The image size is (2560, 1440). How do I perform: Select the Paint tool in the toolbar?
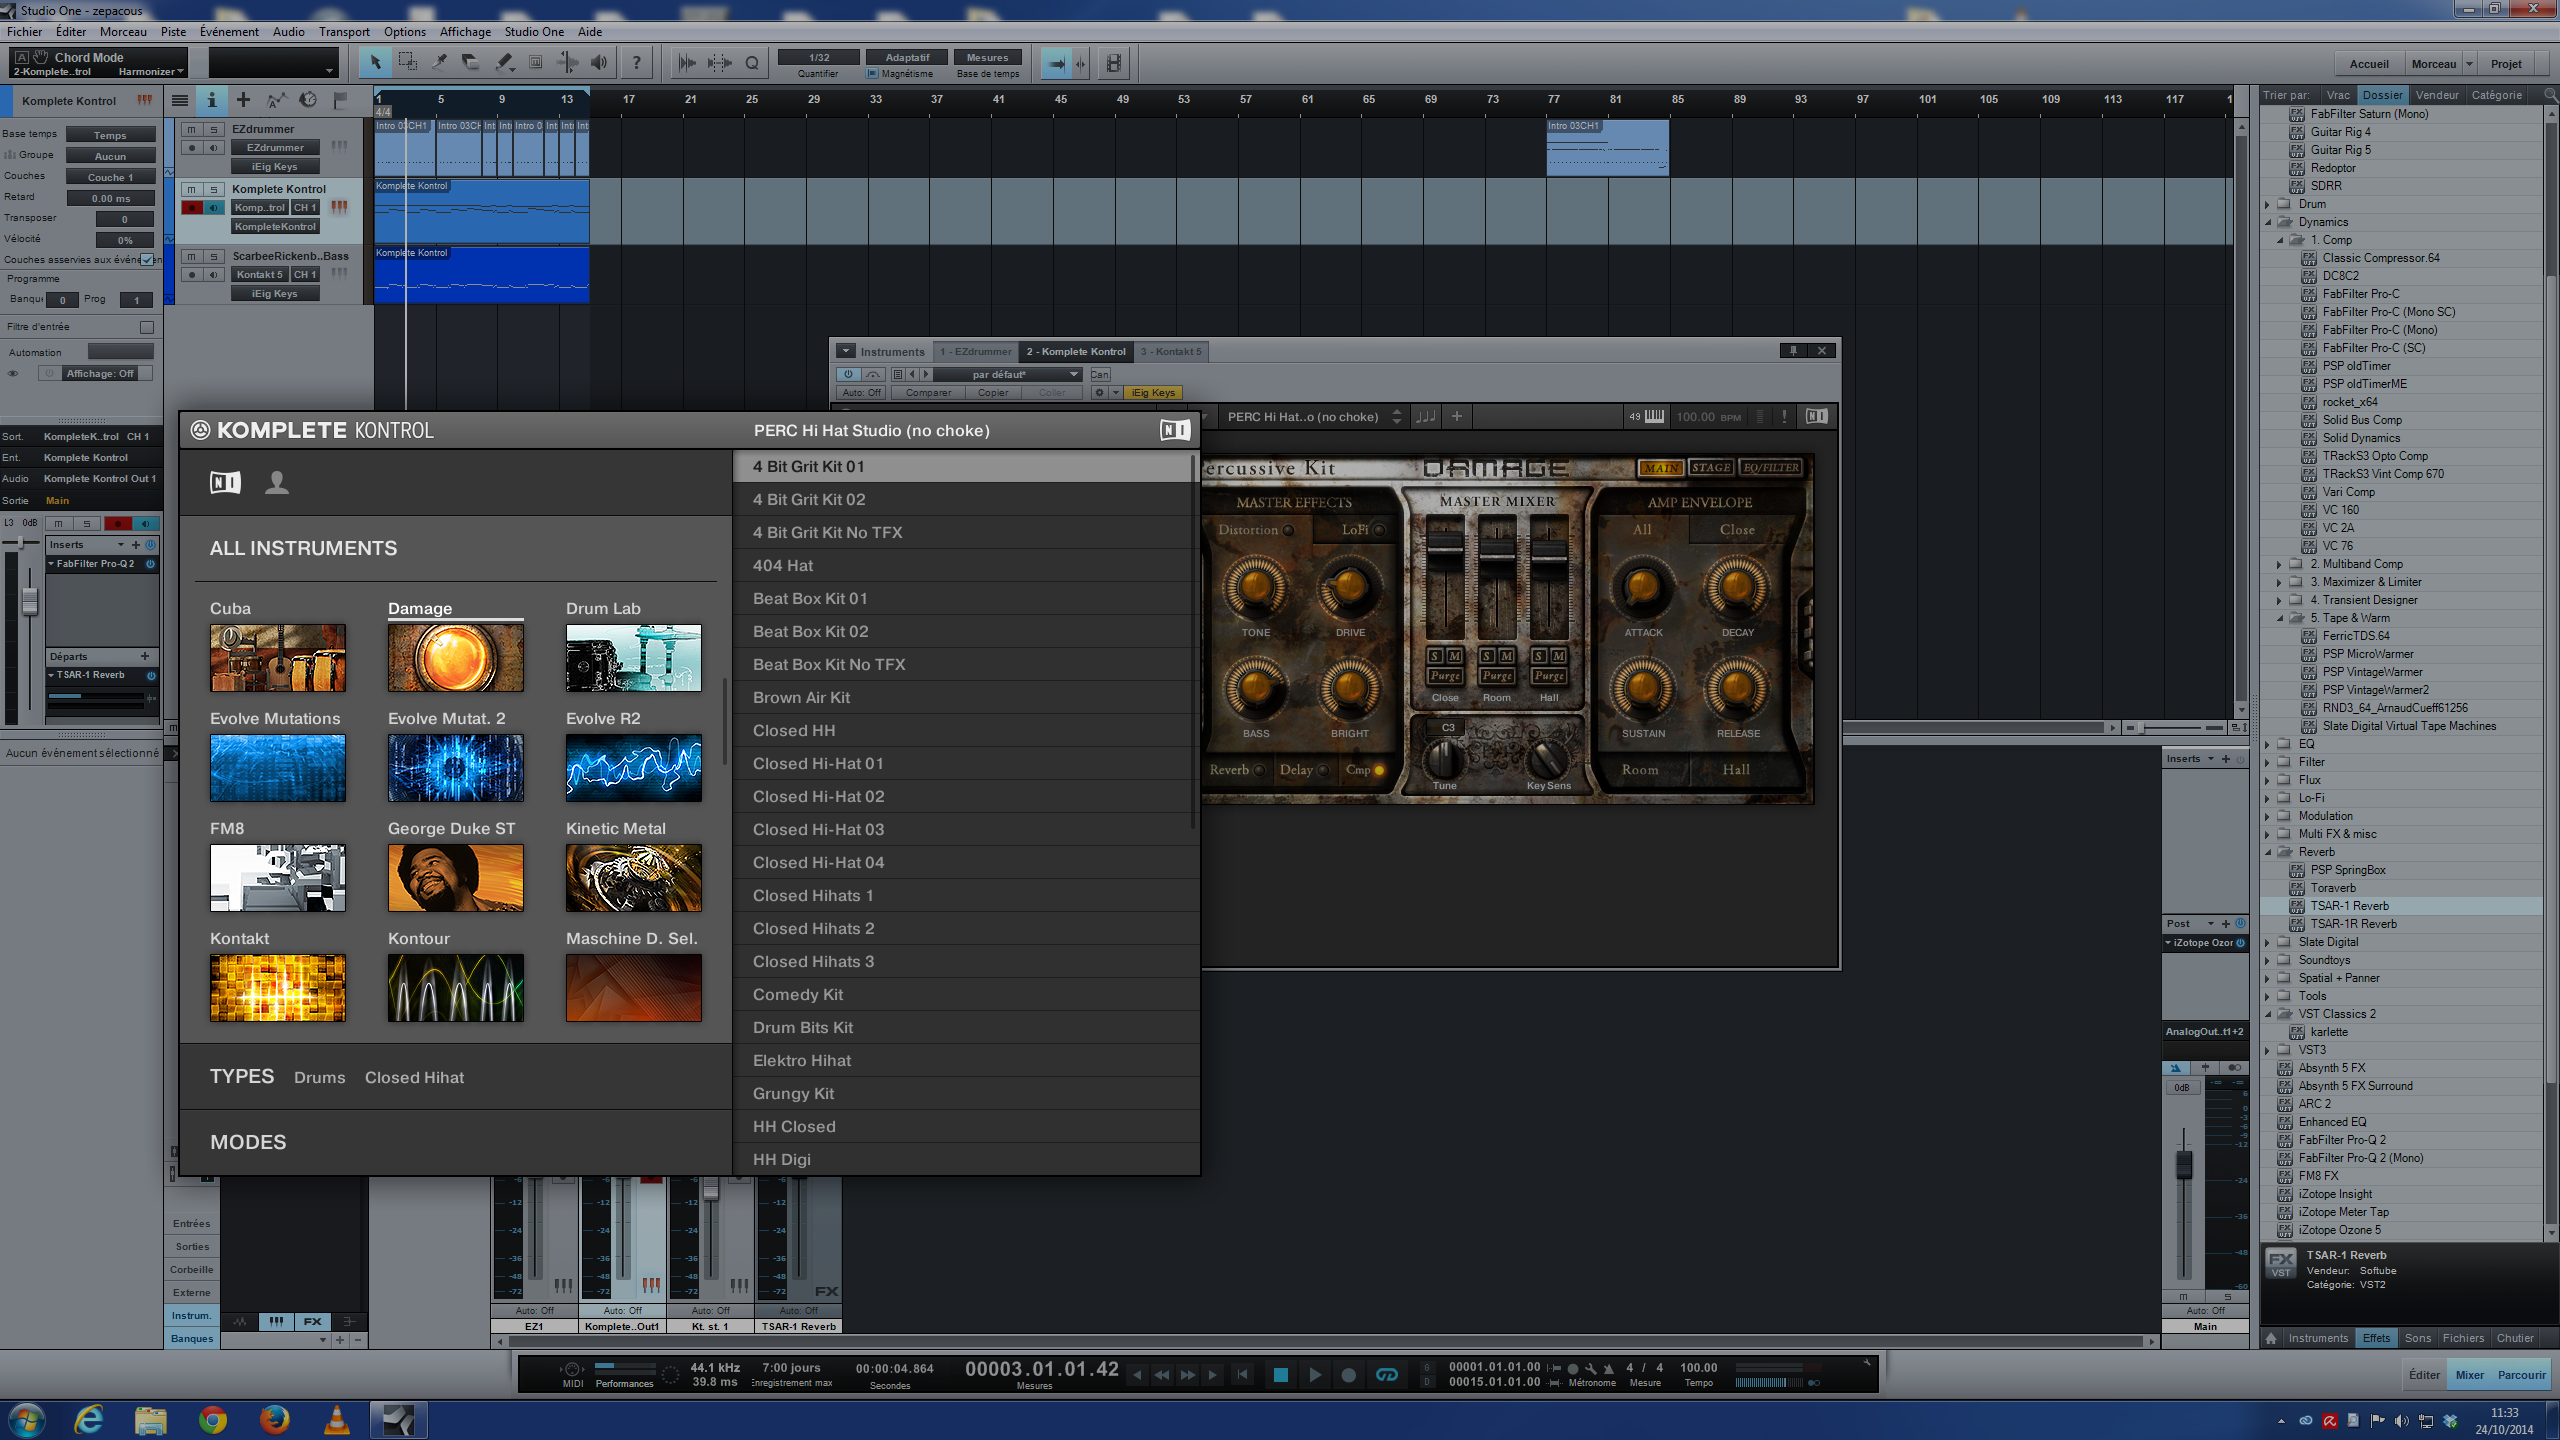pos(503,62)
